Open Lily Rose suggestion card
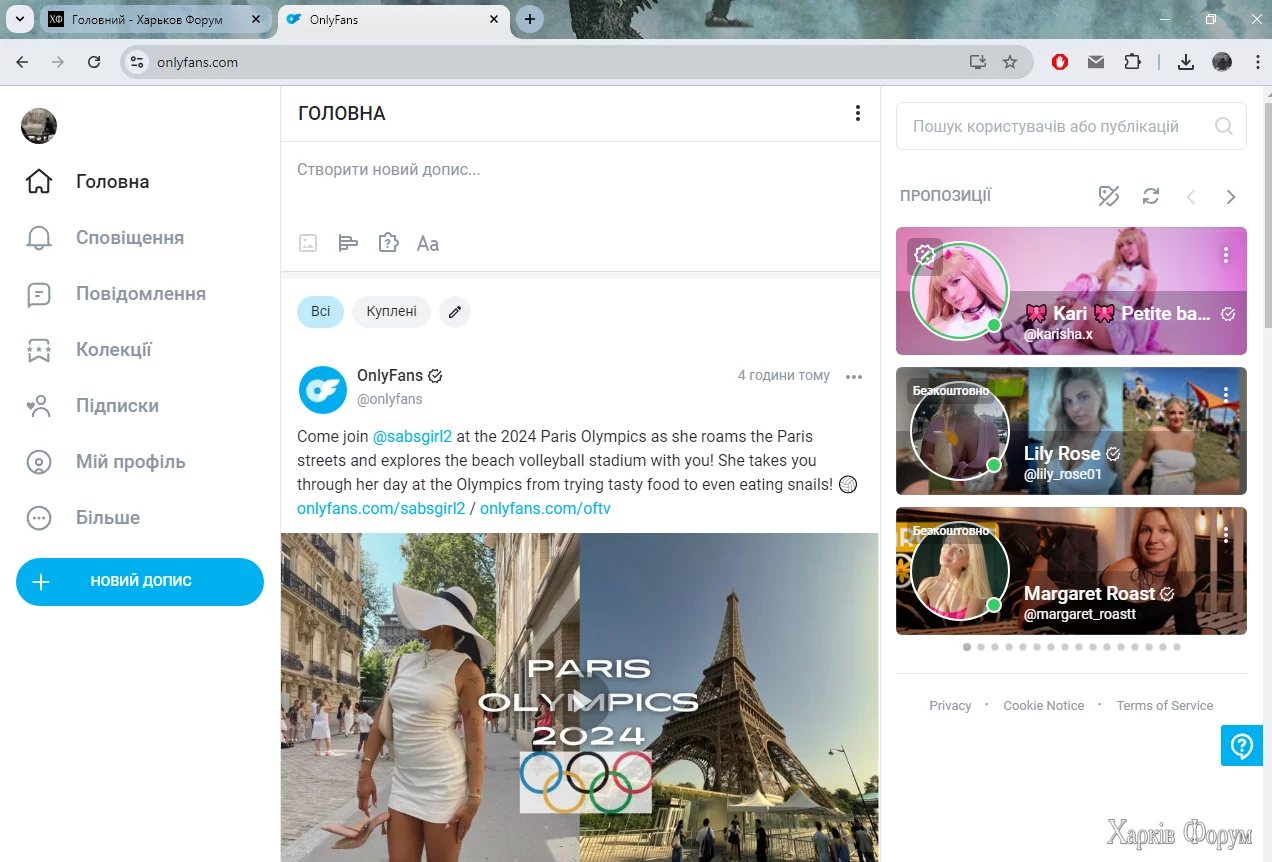The width and height of the screenshot is (1272, 862). coord(1071,431)
